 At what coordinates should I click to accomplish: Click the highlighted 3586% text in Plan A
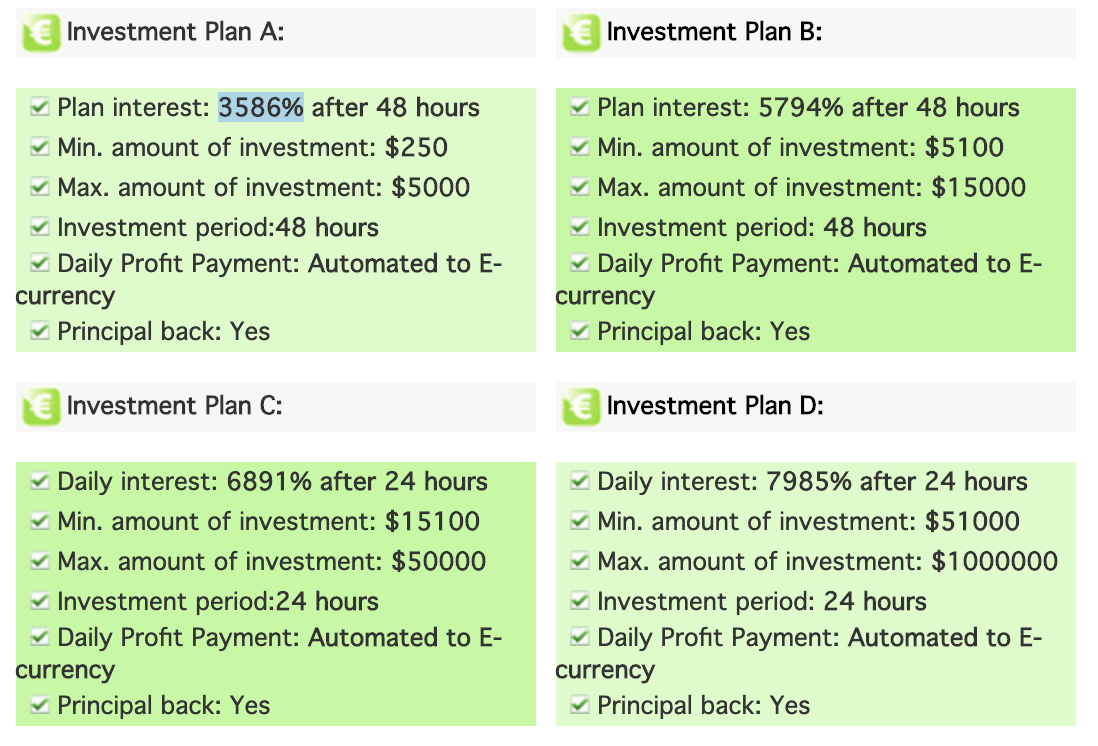coord(261,107)
